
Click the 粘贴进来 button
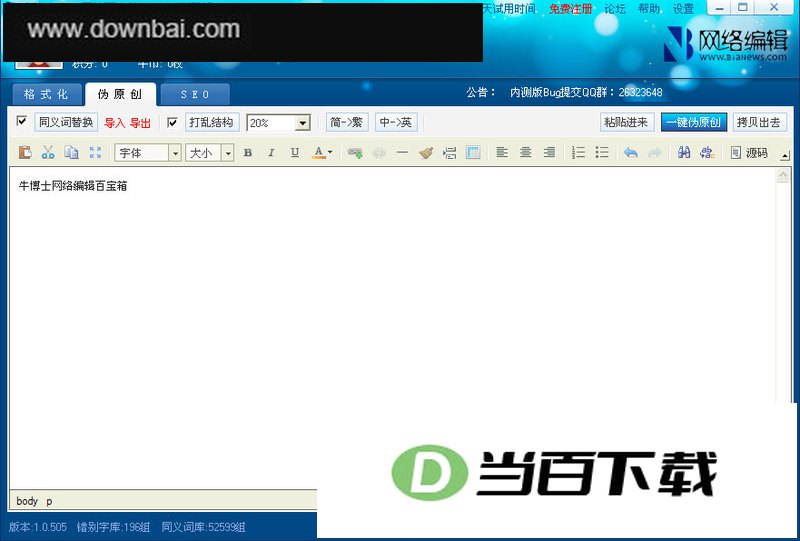627,122
